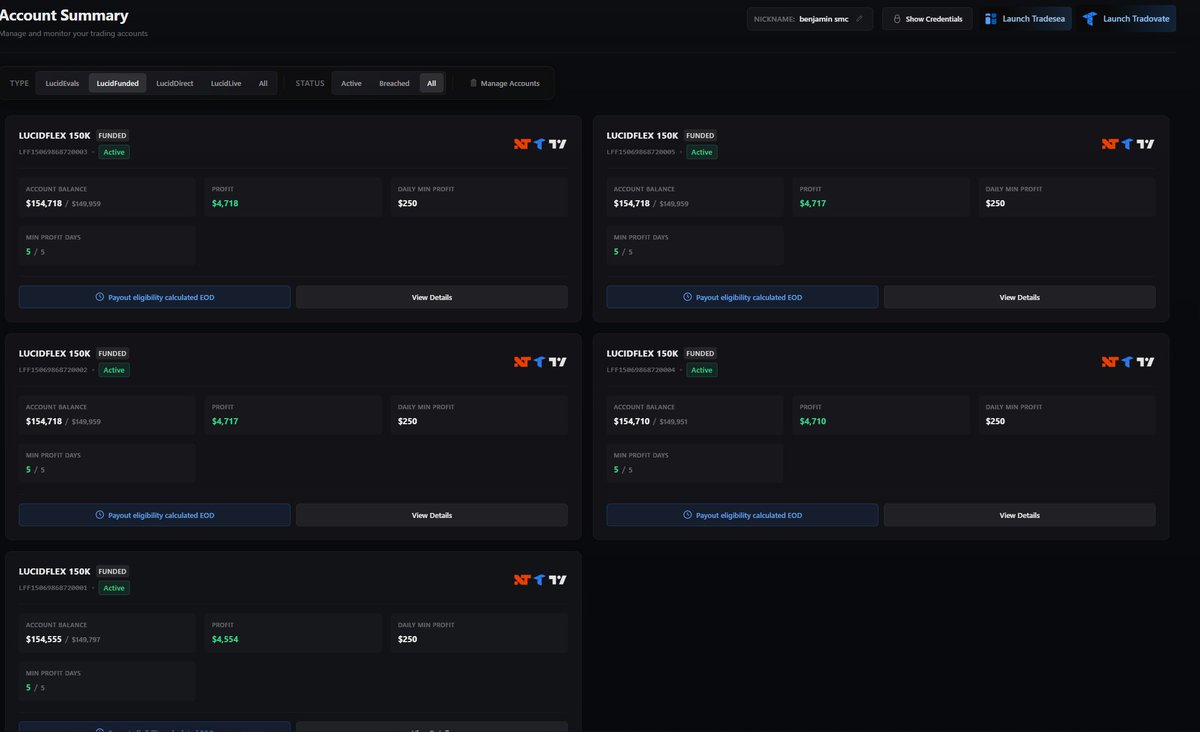Viewport: 1200px width, 732px height.
Task: Open TradingView icon on account ending 0005
Action: [x=1146, y=144]
